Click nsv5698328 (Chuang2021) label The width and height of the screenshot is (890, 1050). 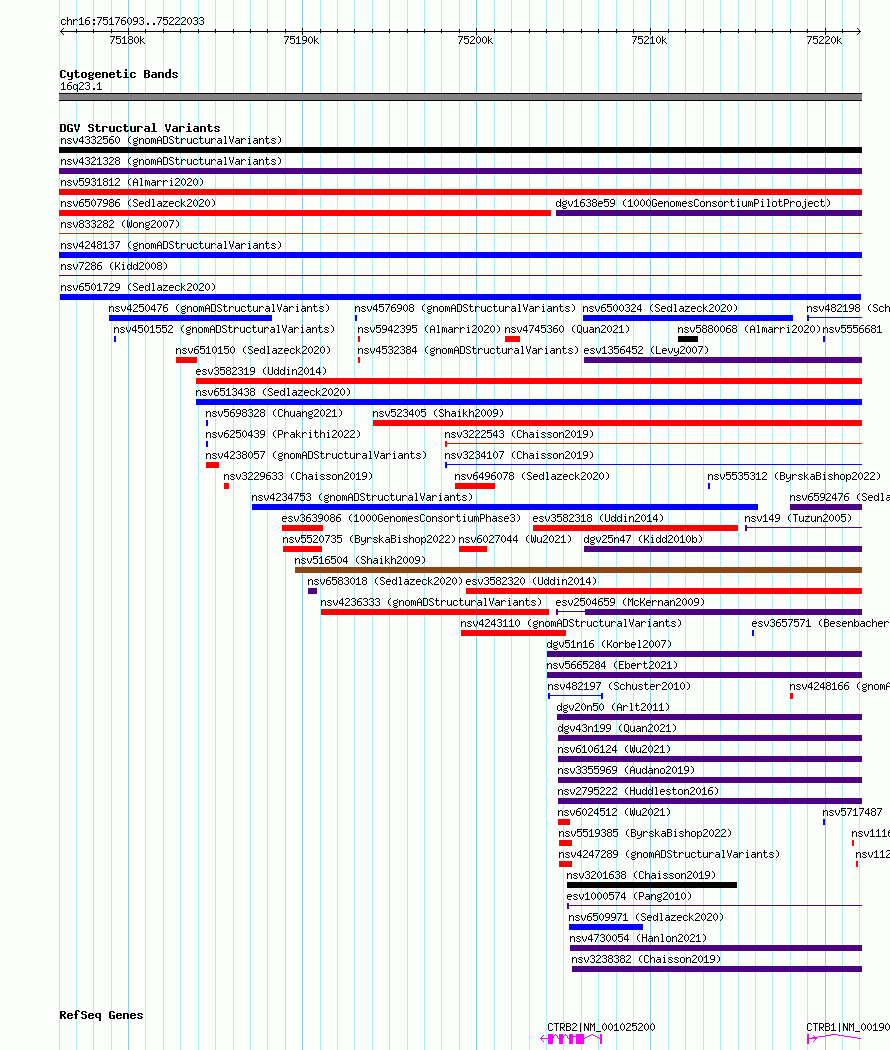click(x=274, y=413)
